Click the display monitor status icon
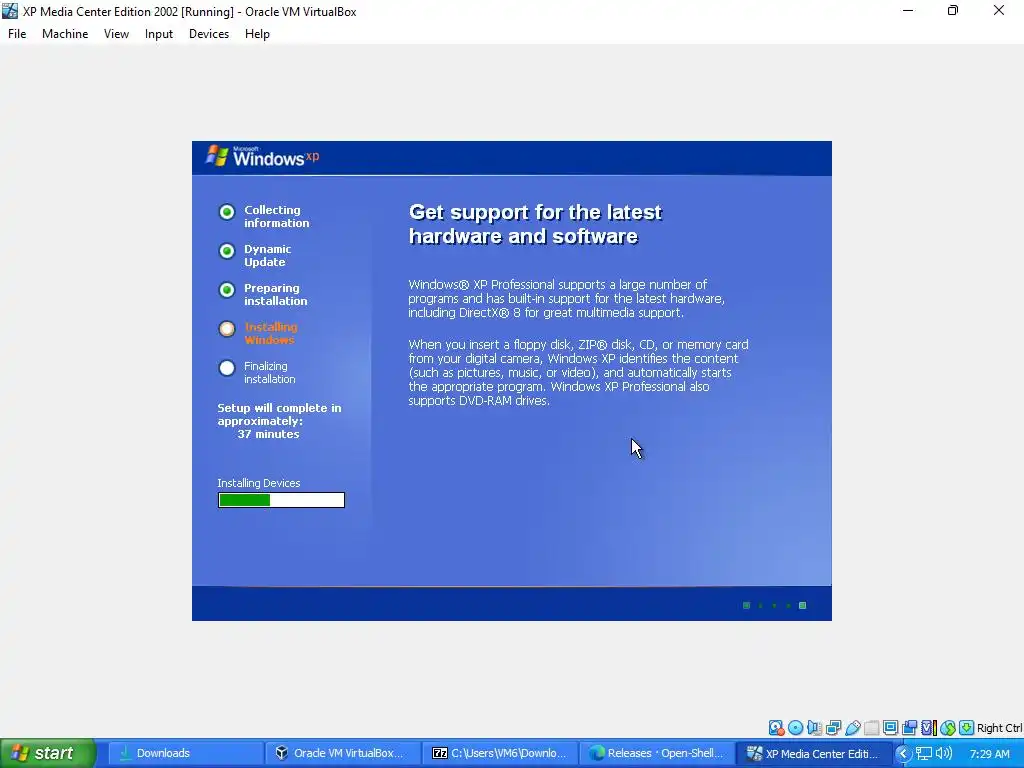This screenshot has height=768, width=1024. point(890,728)
